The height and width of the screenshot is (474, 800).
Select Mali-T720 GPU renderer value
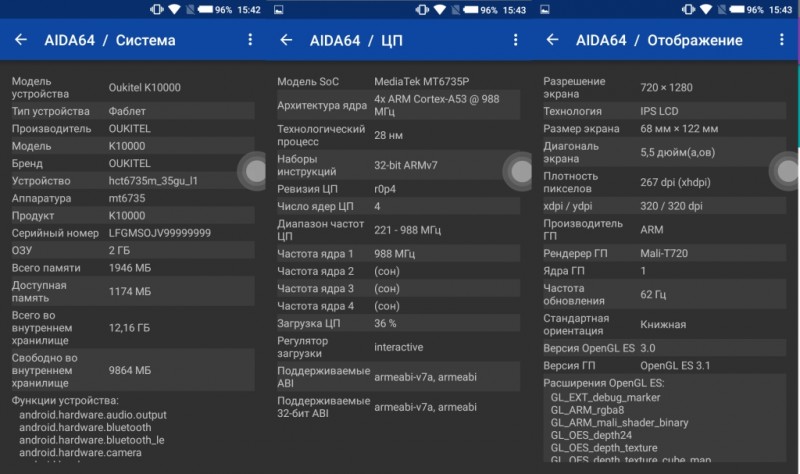click(x=664, y=254)
